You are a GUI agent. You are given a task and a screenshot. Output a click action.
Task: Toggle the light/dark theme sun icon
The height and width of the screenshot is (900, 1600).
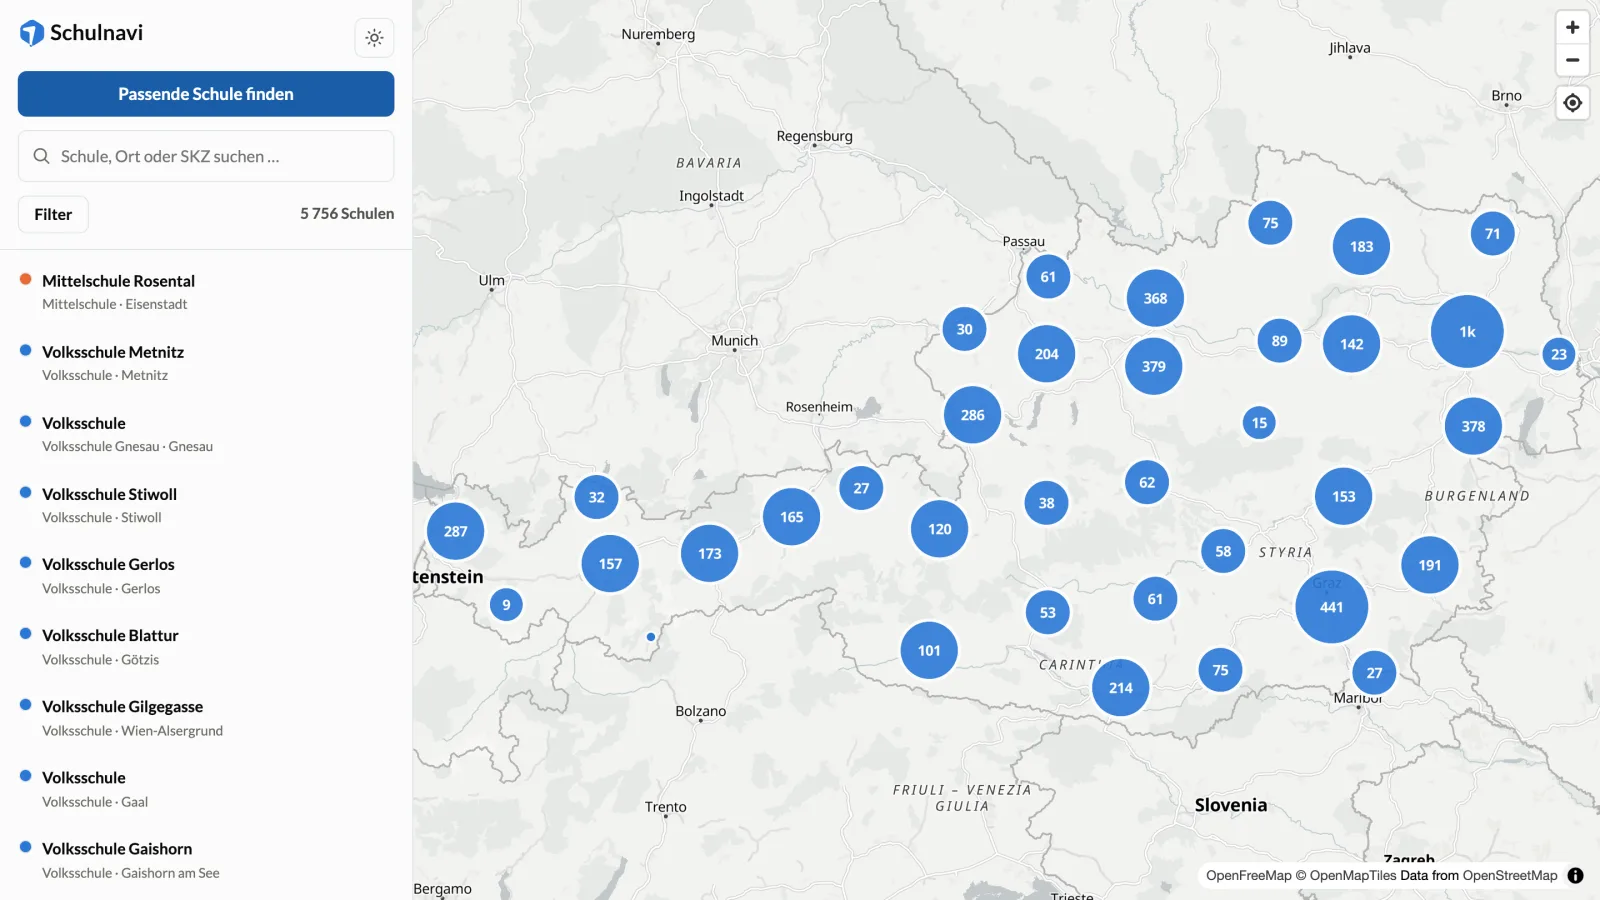coord(374,38)
